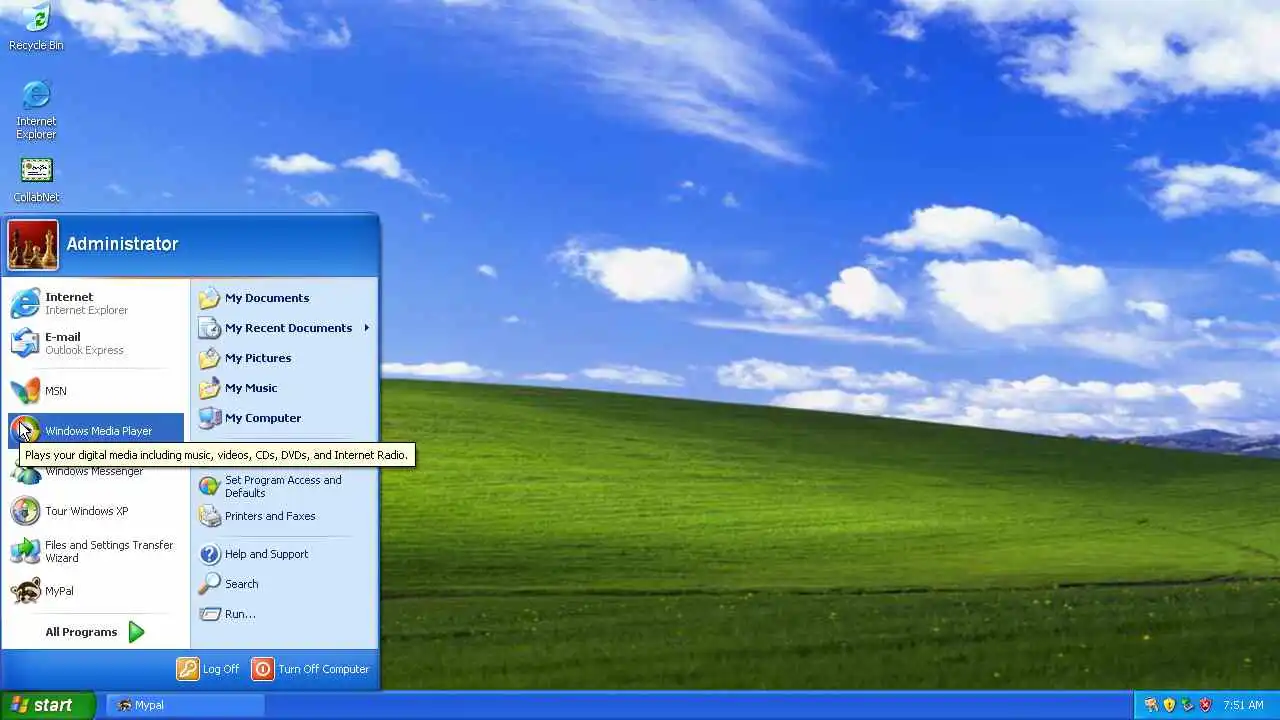Expand All Programs with green arrow

[96, 632]
